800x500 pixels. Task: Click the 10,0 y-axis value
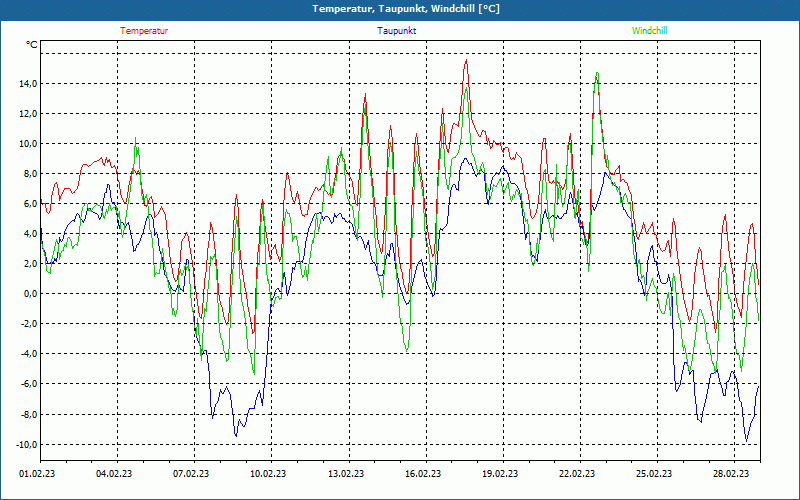coord(29,143)
